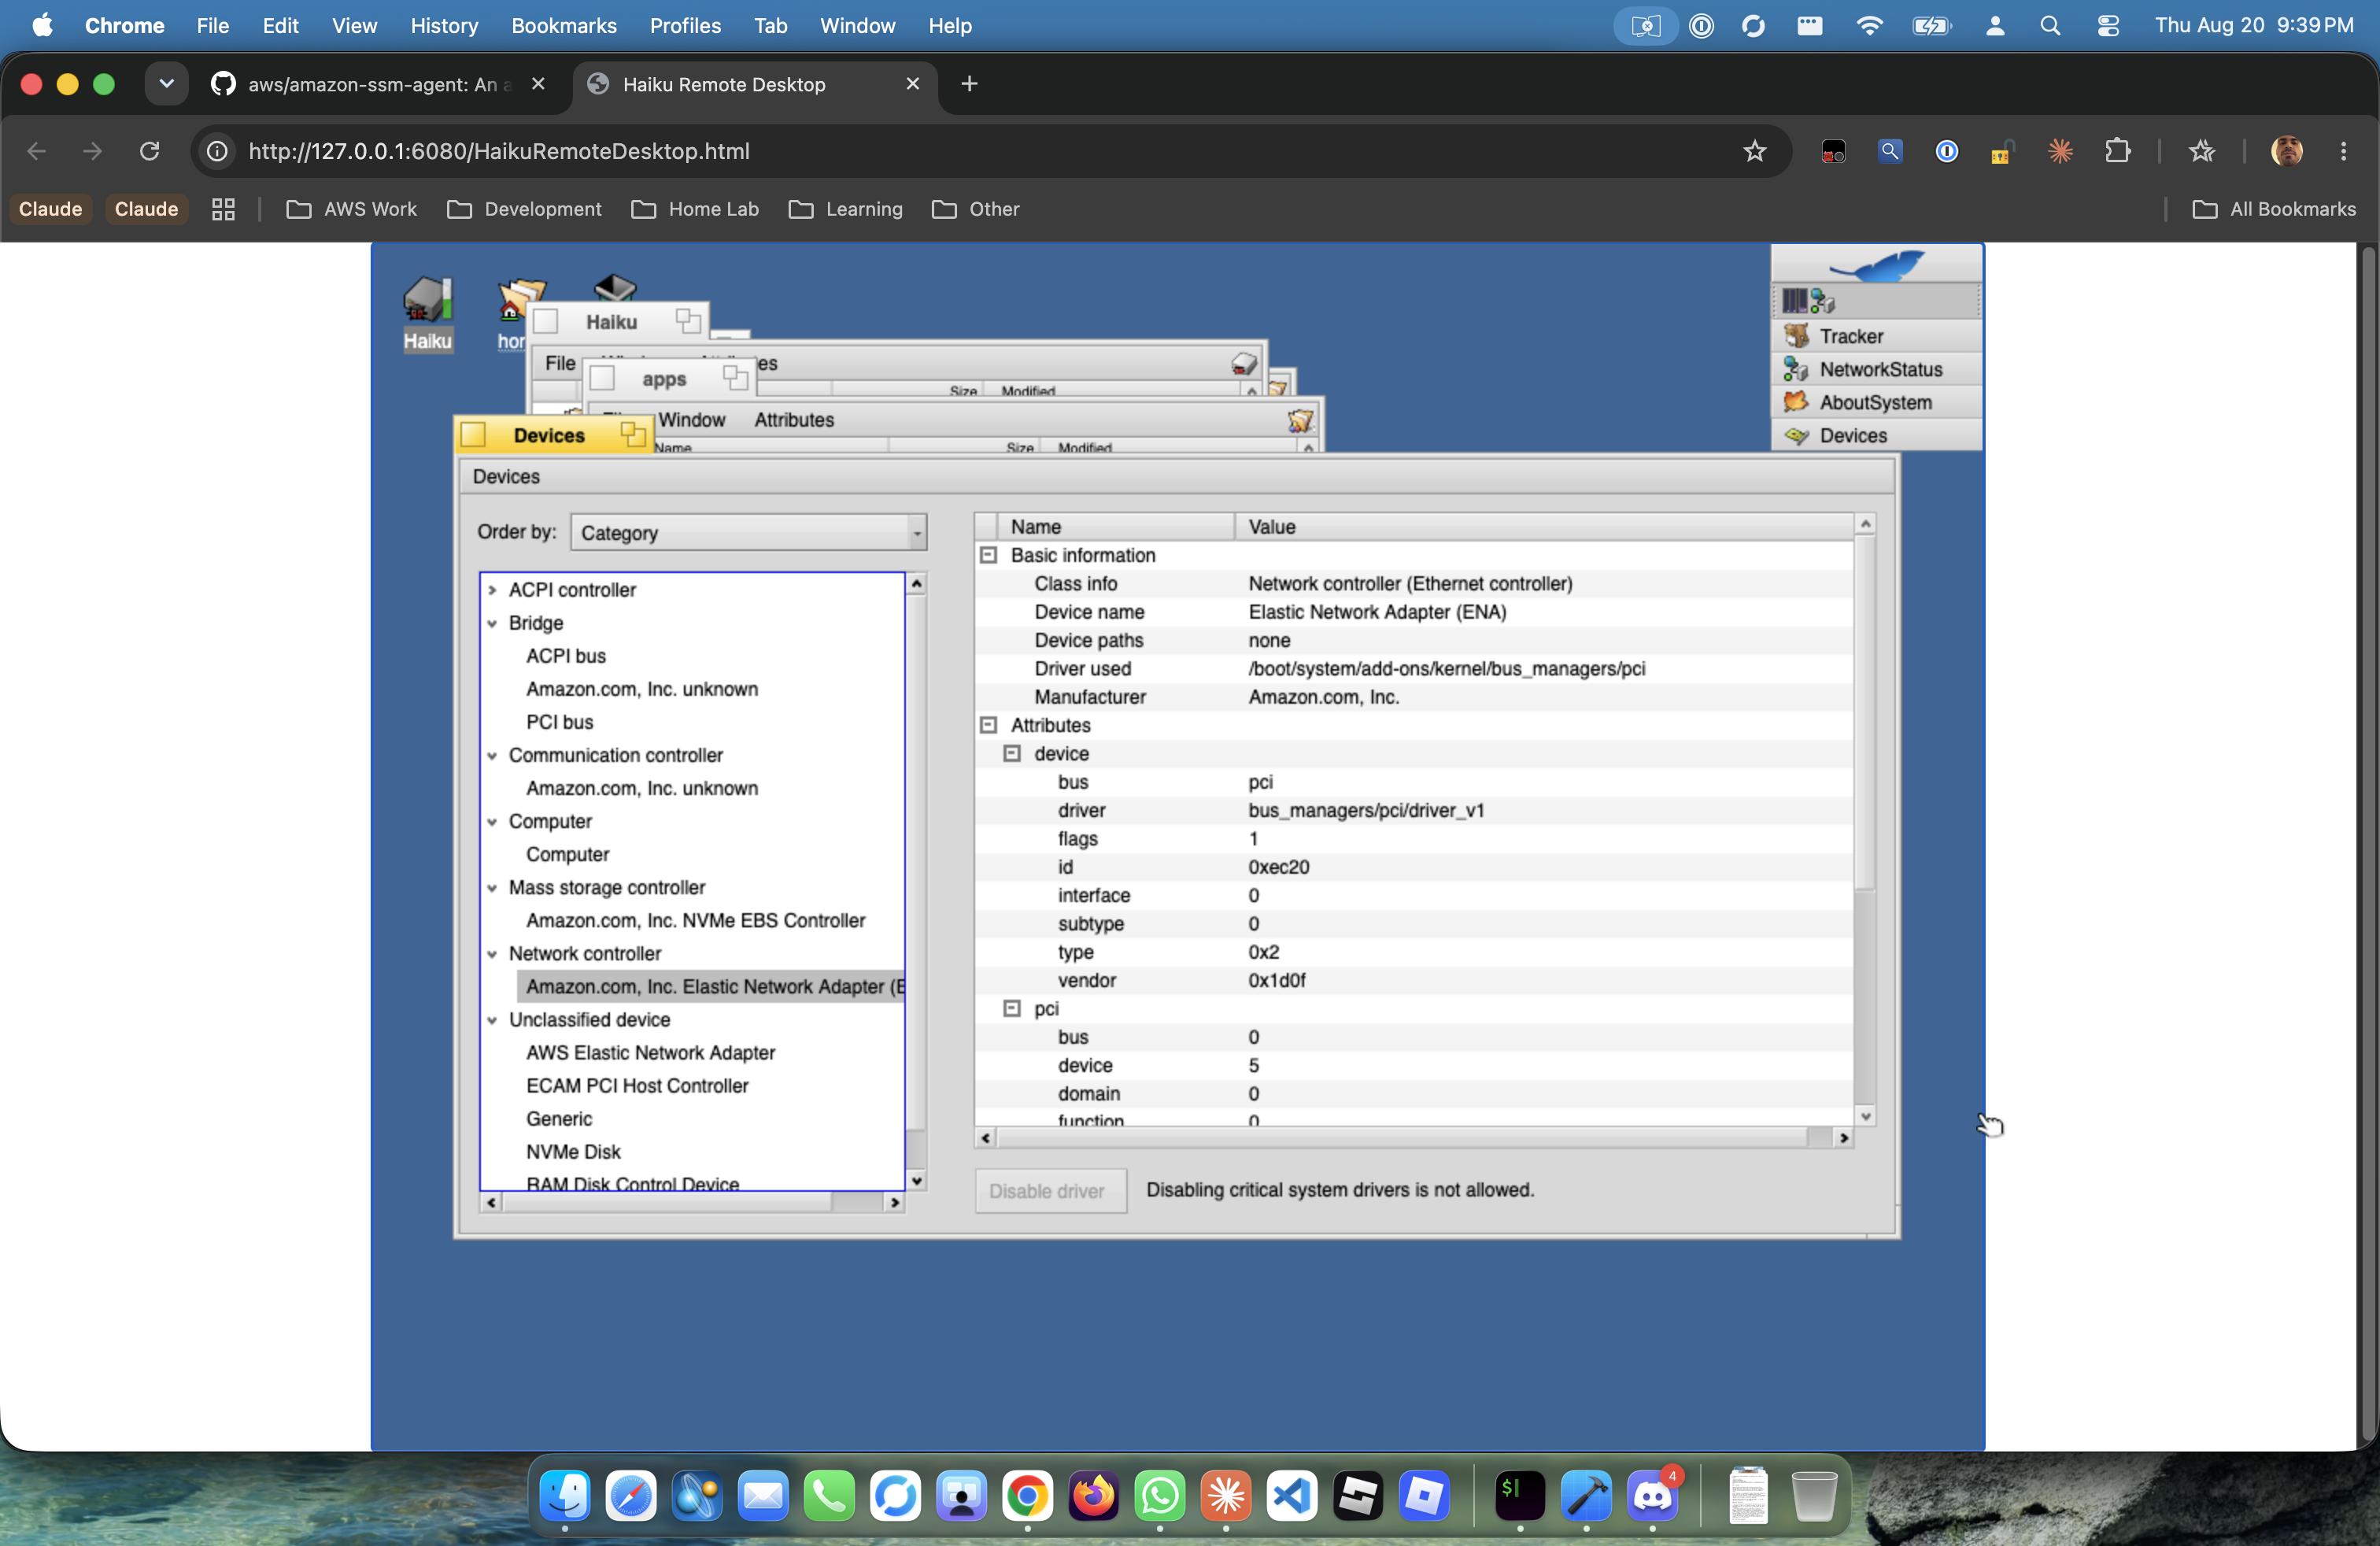Click the Disable driver button
The image size is (2380, 1546).
pyautogui.click(x=1050, y=1190)
